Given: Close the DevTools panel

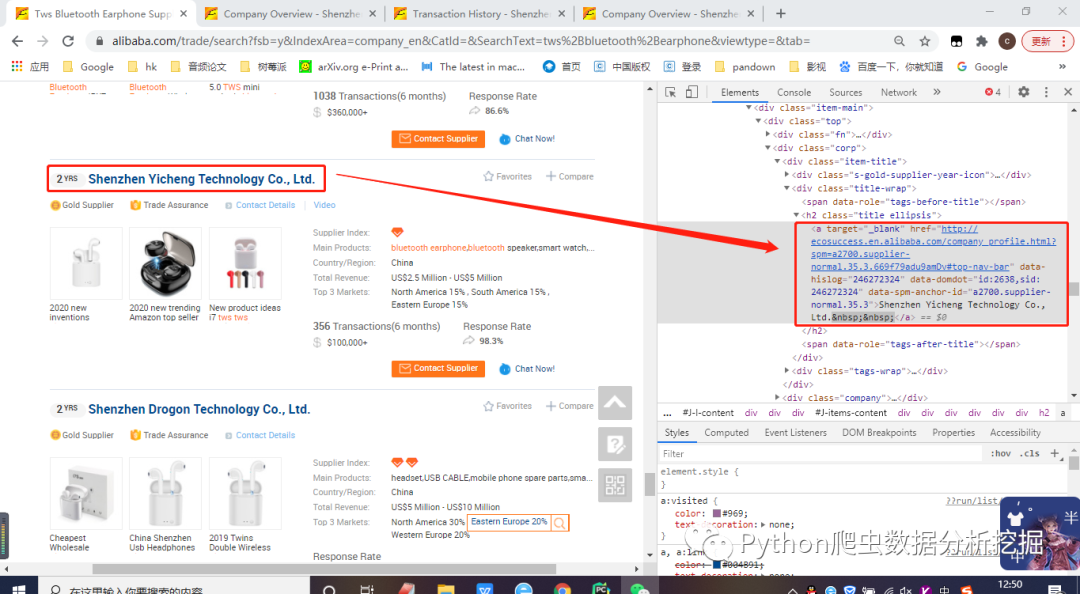Looking at the screenshot, I should 1068,92.
